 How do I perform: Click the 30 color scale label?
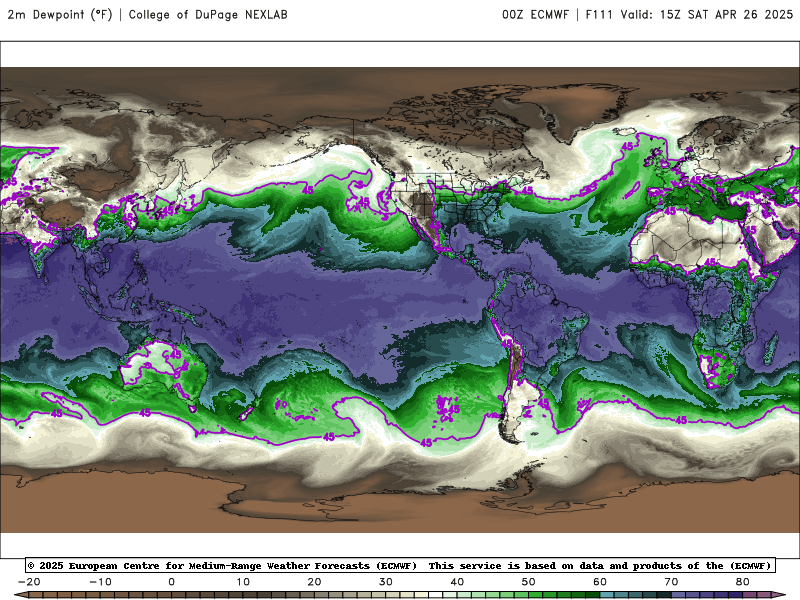[386, 582]
